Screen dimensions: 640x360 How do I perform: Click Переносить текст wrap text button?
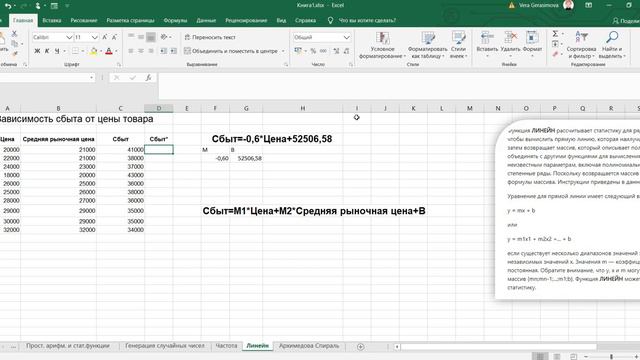point(210,37)
